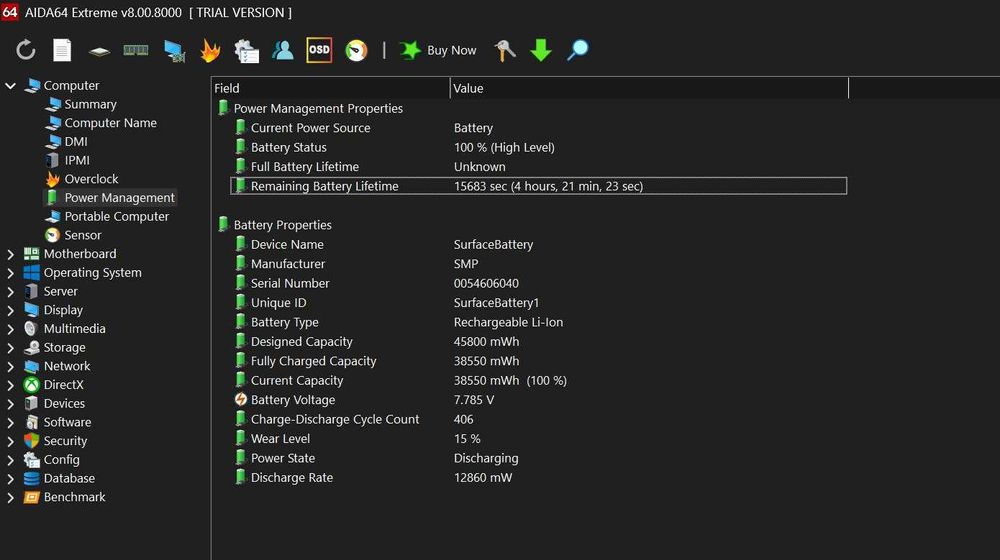Select the Charge-Discharge Cycle Count row
This screenshot has width=1000, height=560.
coord(539,419)
